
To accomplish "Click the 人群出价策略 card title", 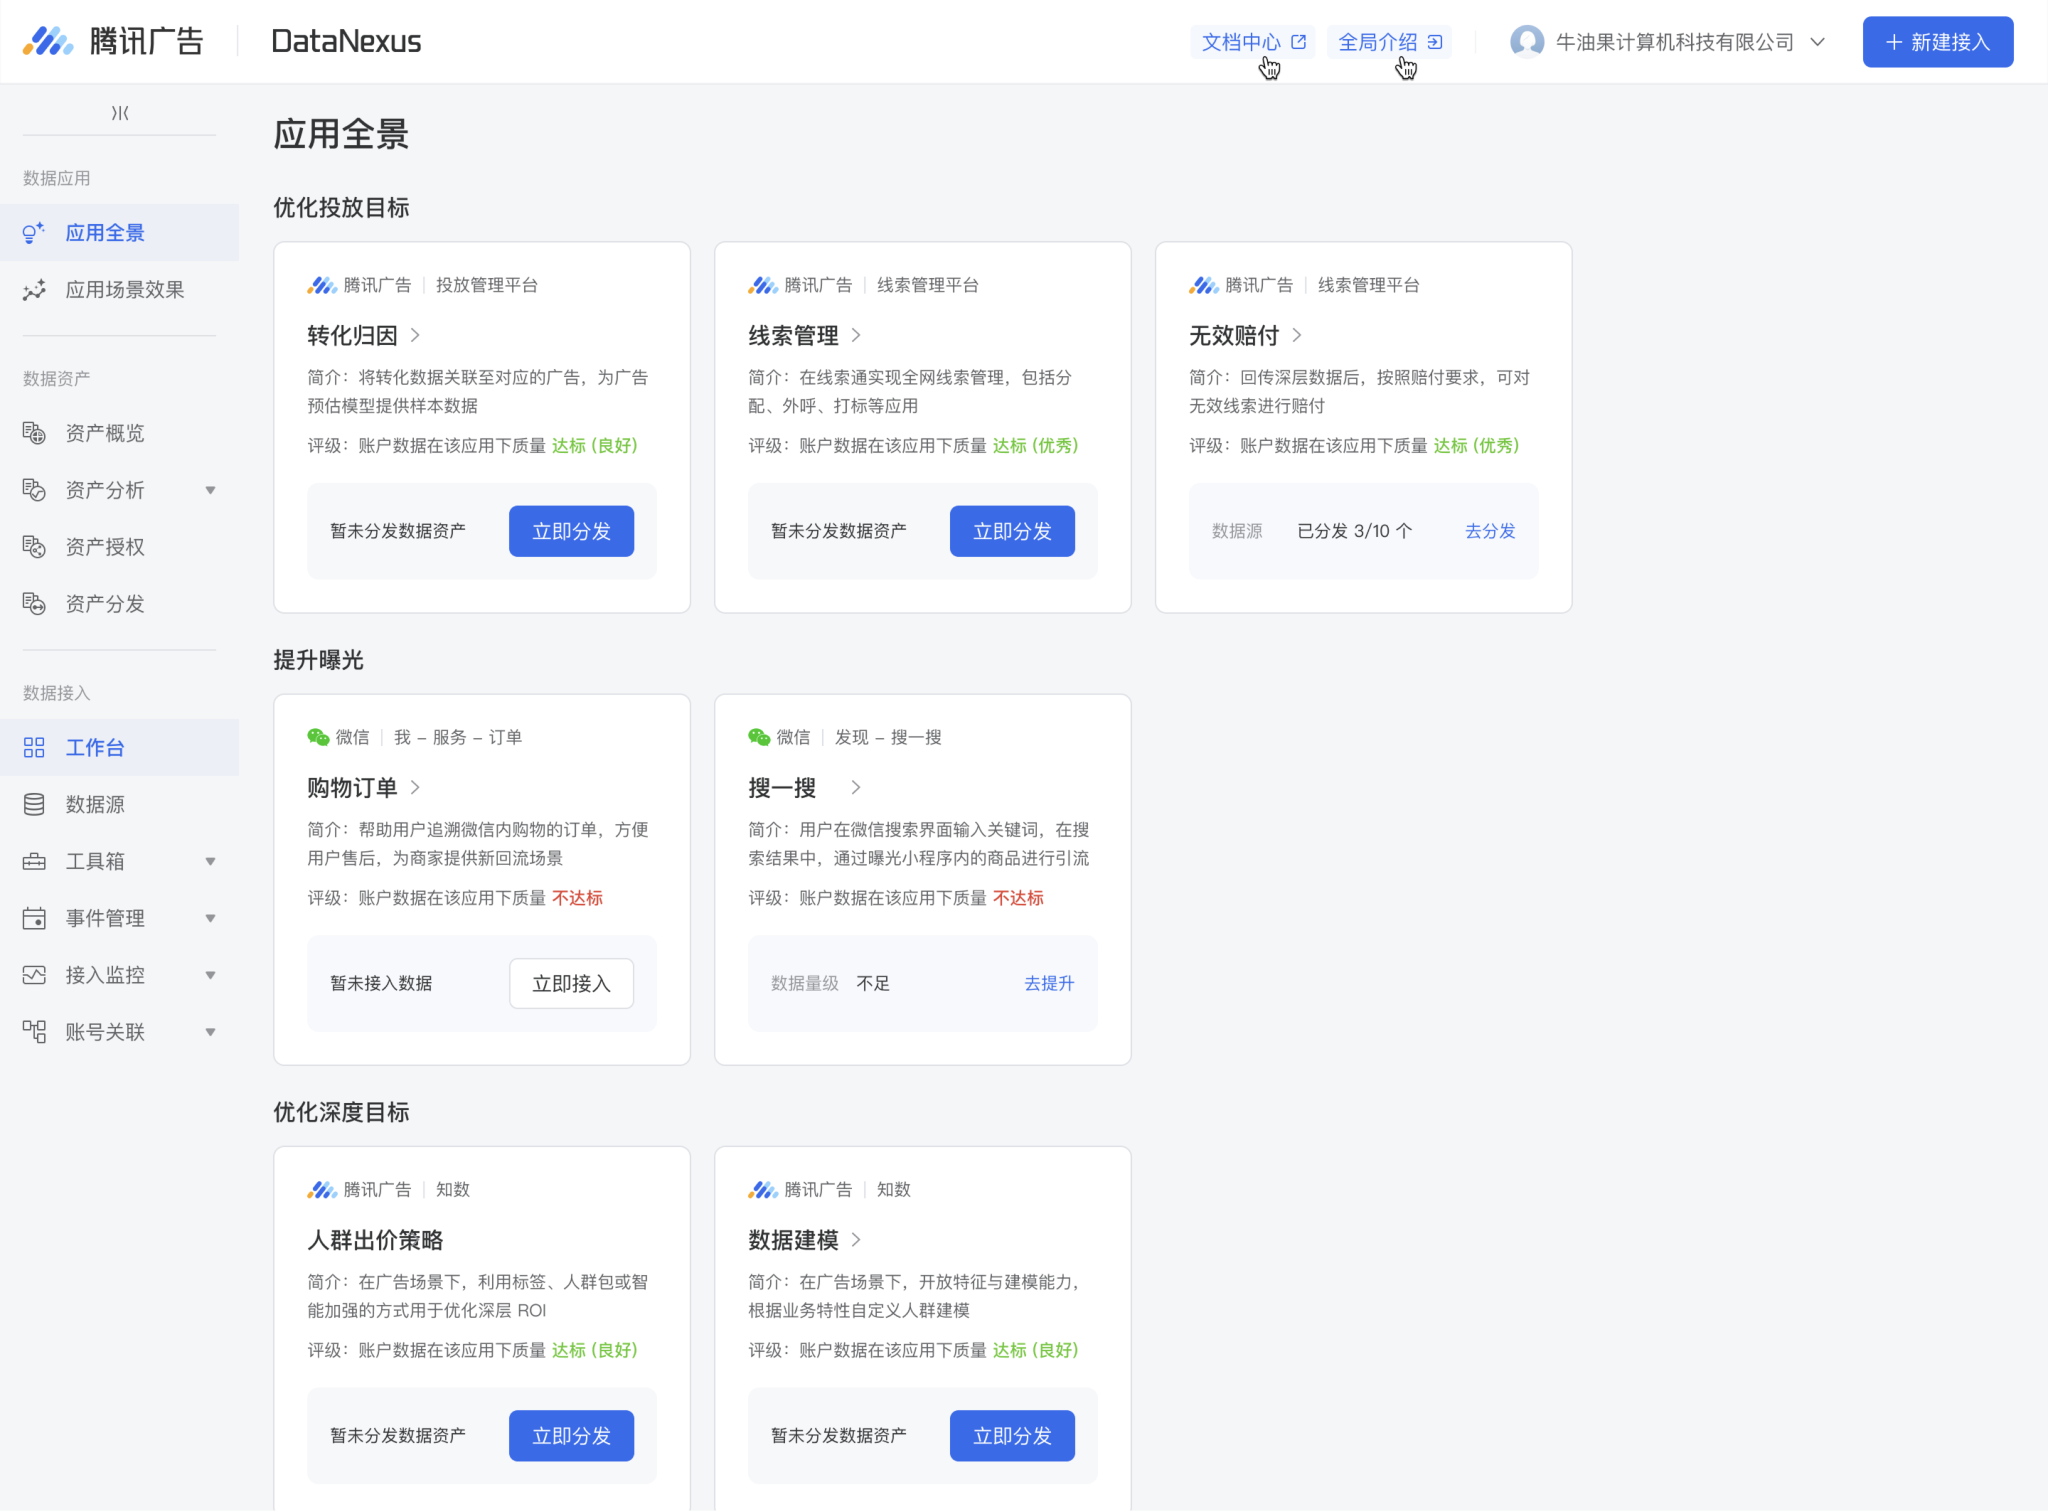I will pyautogui.click(x=375, y=1240).
